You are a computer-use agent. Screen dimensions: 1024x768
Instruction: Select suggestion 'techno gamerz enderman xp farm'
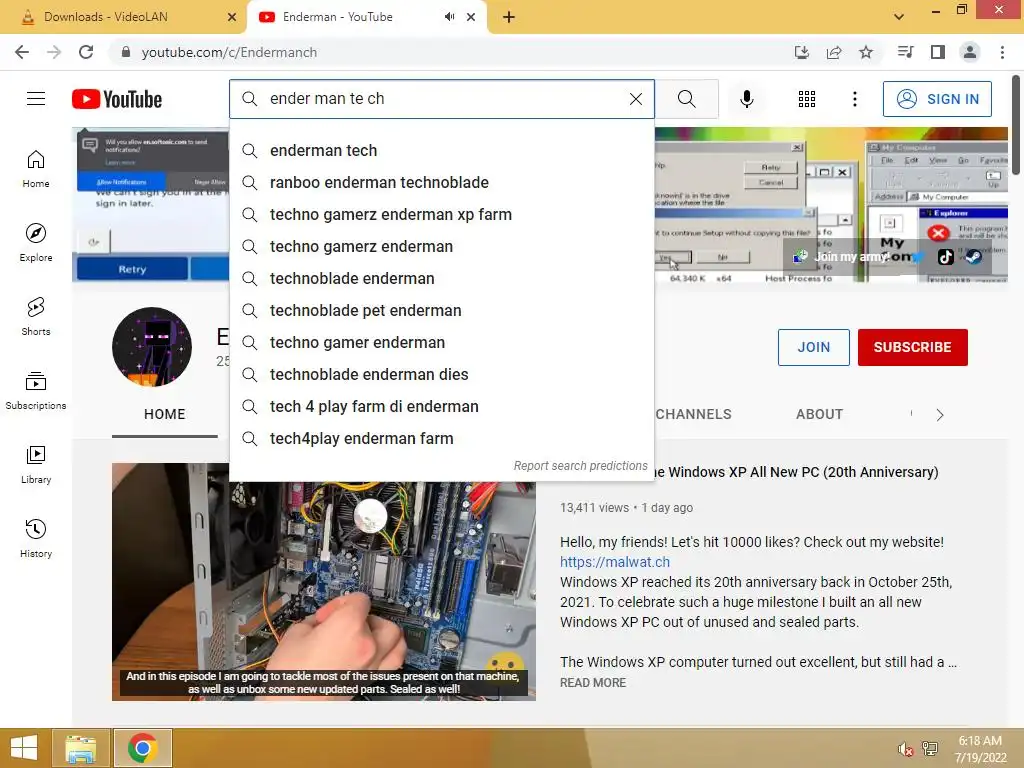point(441,214)
